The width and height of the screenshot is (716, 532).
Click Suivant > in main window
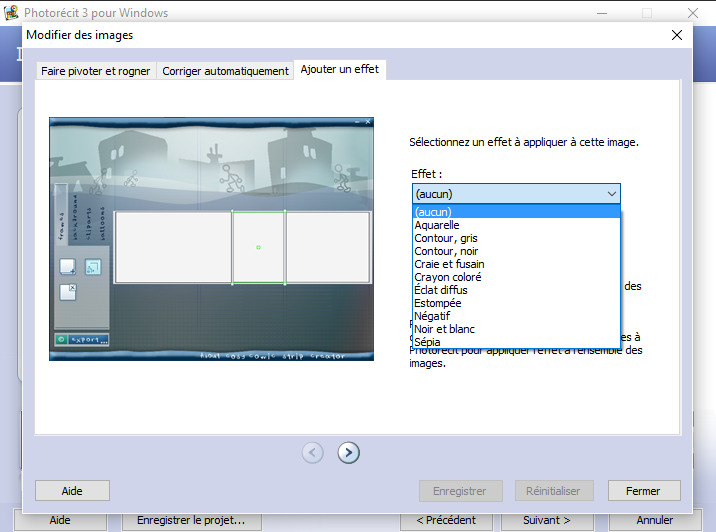(x=547, y=521)
